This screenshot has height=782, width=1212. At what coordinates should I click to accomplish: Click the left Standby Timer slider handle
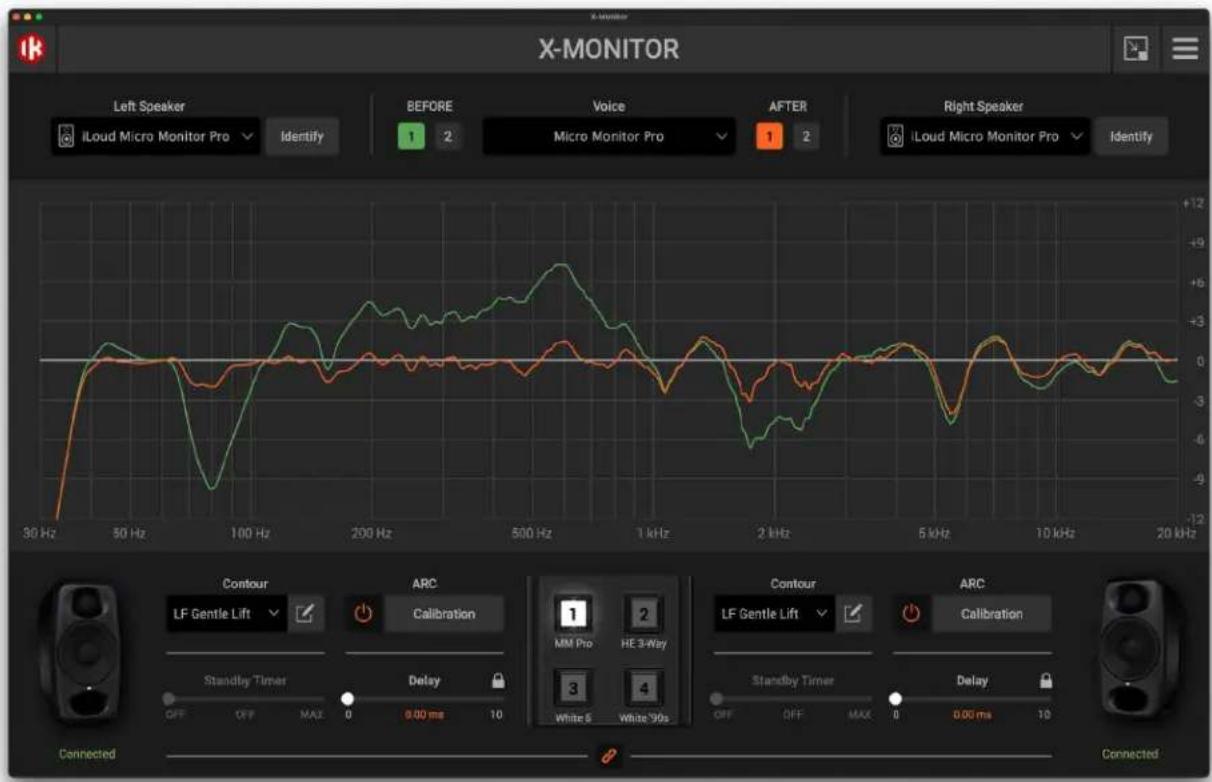(168, 699)
